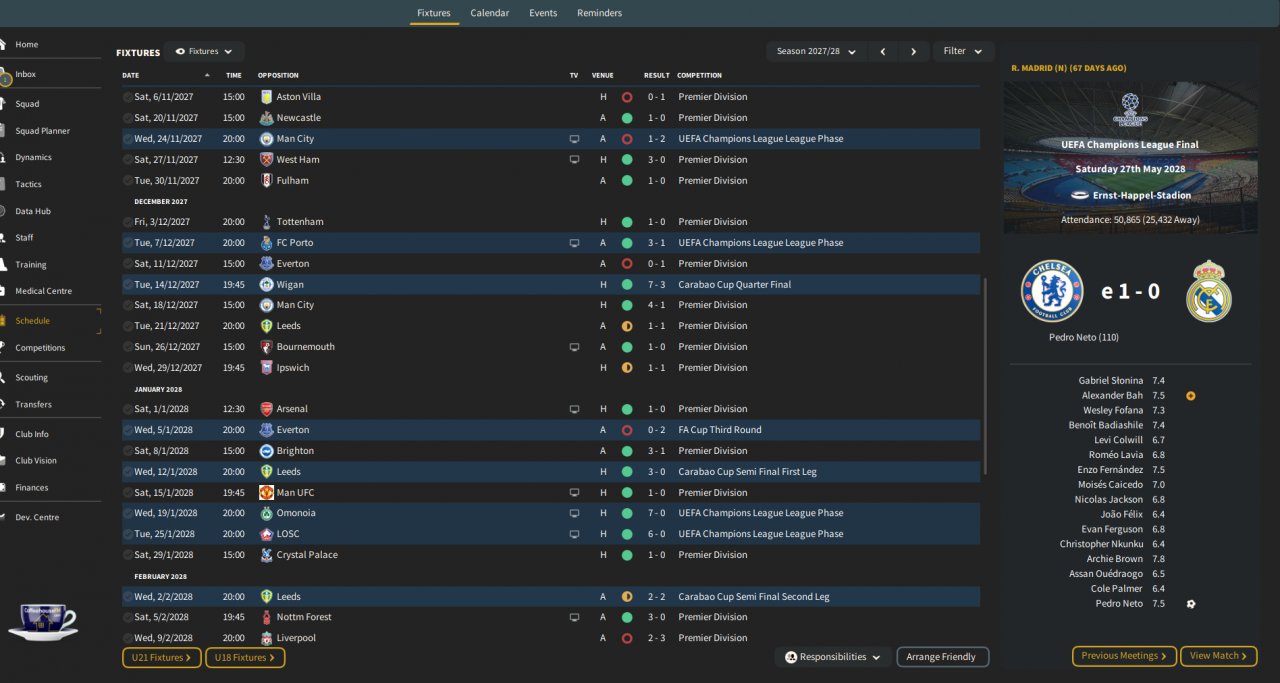Image resolution: width=1280 pixels, height=683 pixels.
Task: Click the View Match button
Action: 1219,656
